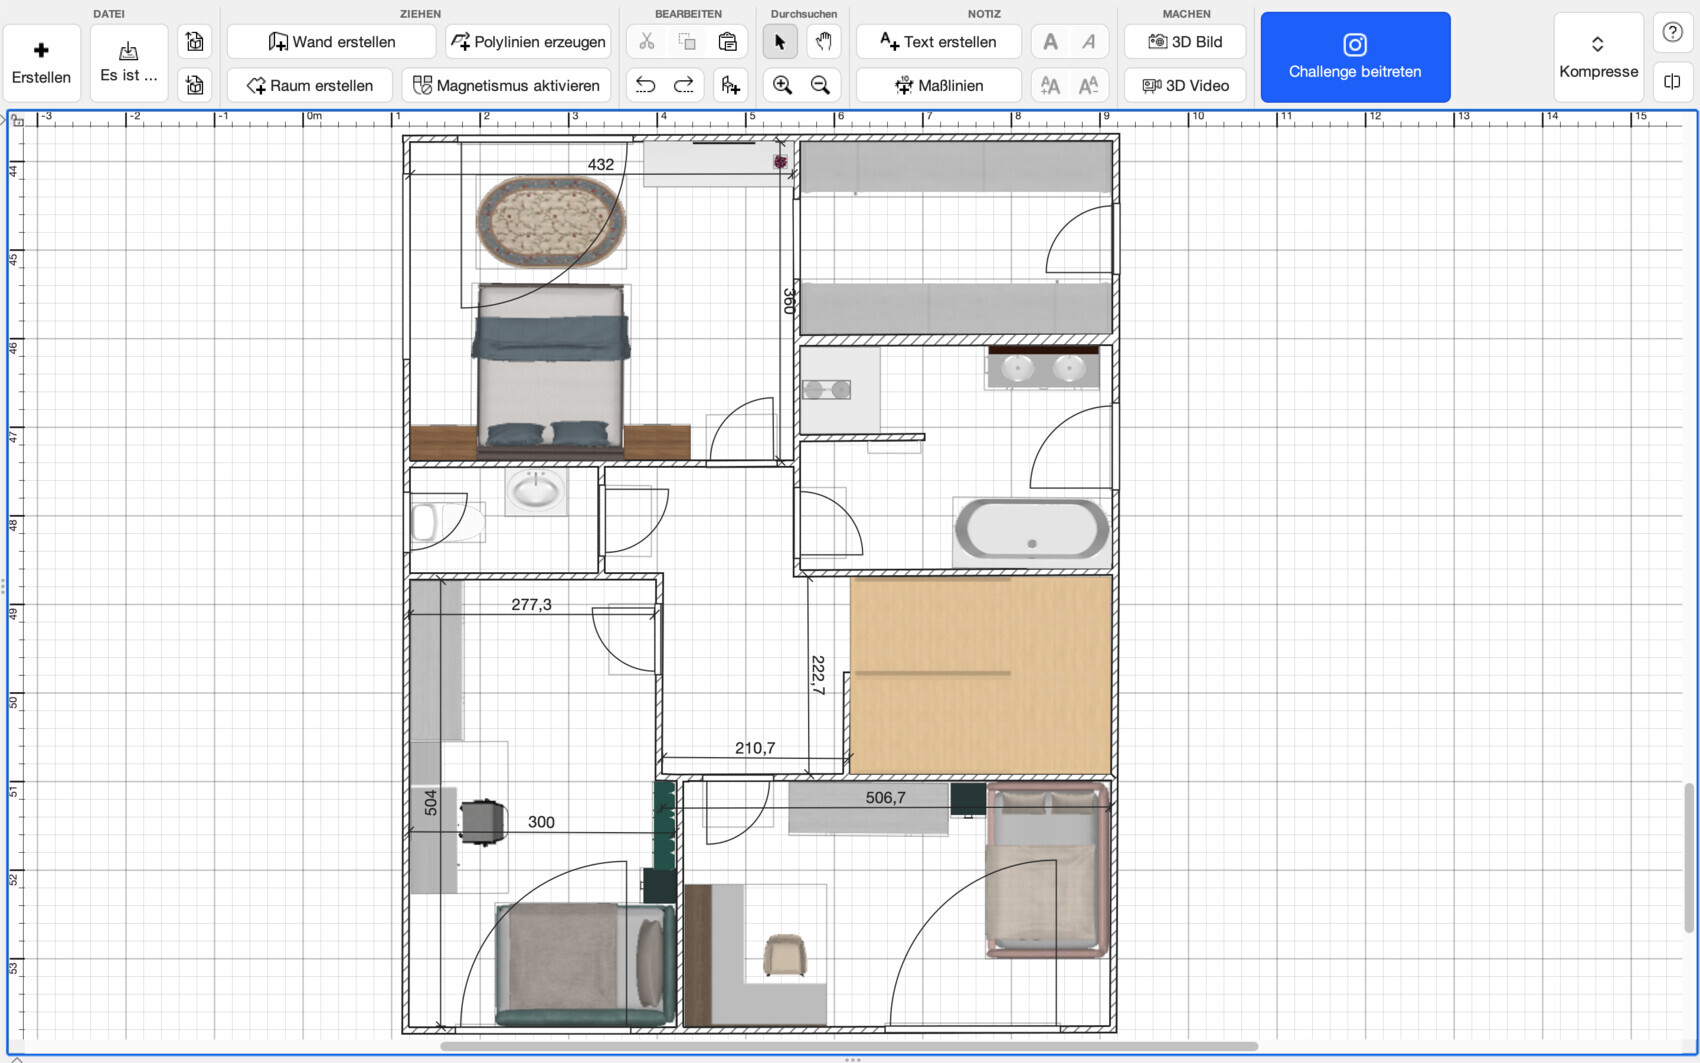Select the oval rug in bedroom
The width and height of the screenshot is (1700, 1063).
(550, 221)
